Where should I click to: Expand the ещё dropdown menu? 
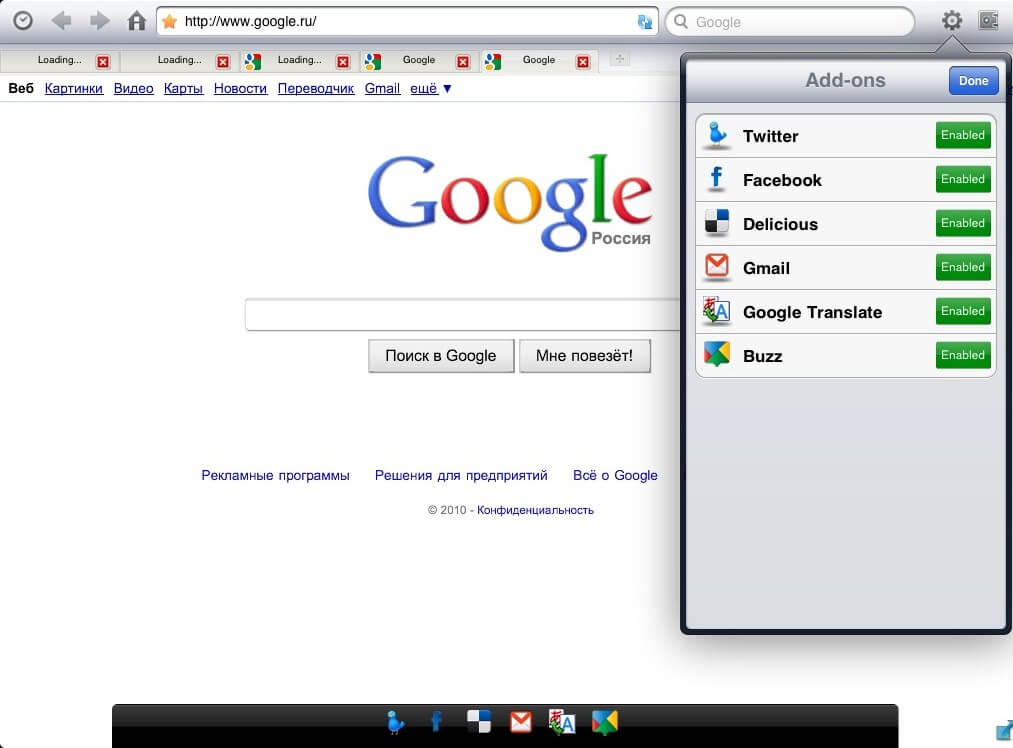click(x=430, y=88)
